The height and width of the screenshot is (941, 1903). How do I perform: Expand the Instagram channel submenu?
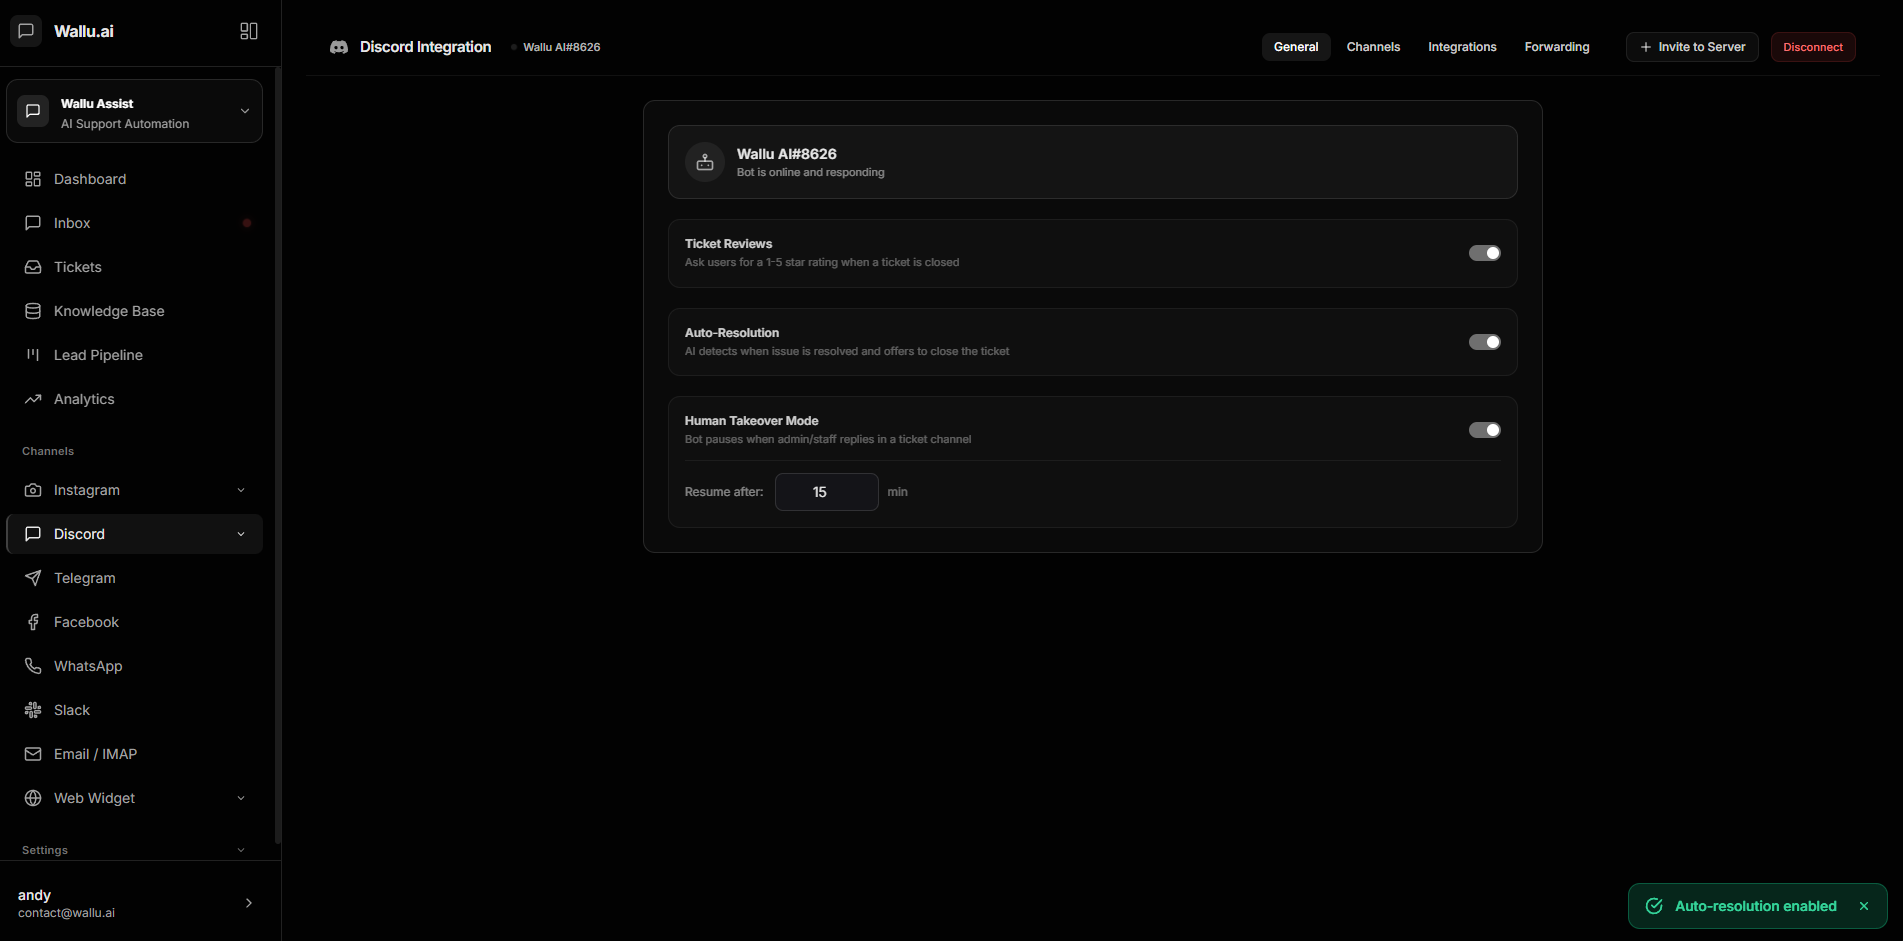pos(241,490)
